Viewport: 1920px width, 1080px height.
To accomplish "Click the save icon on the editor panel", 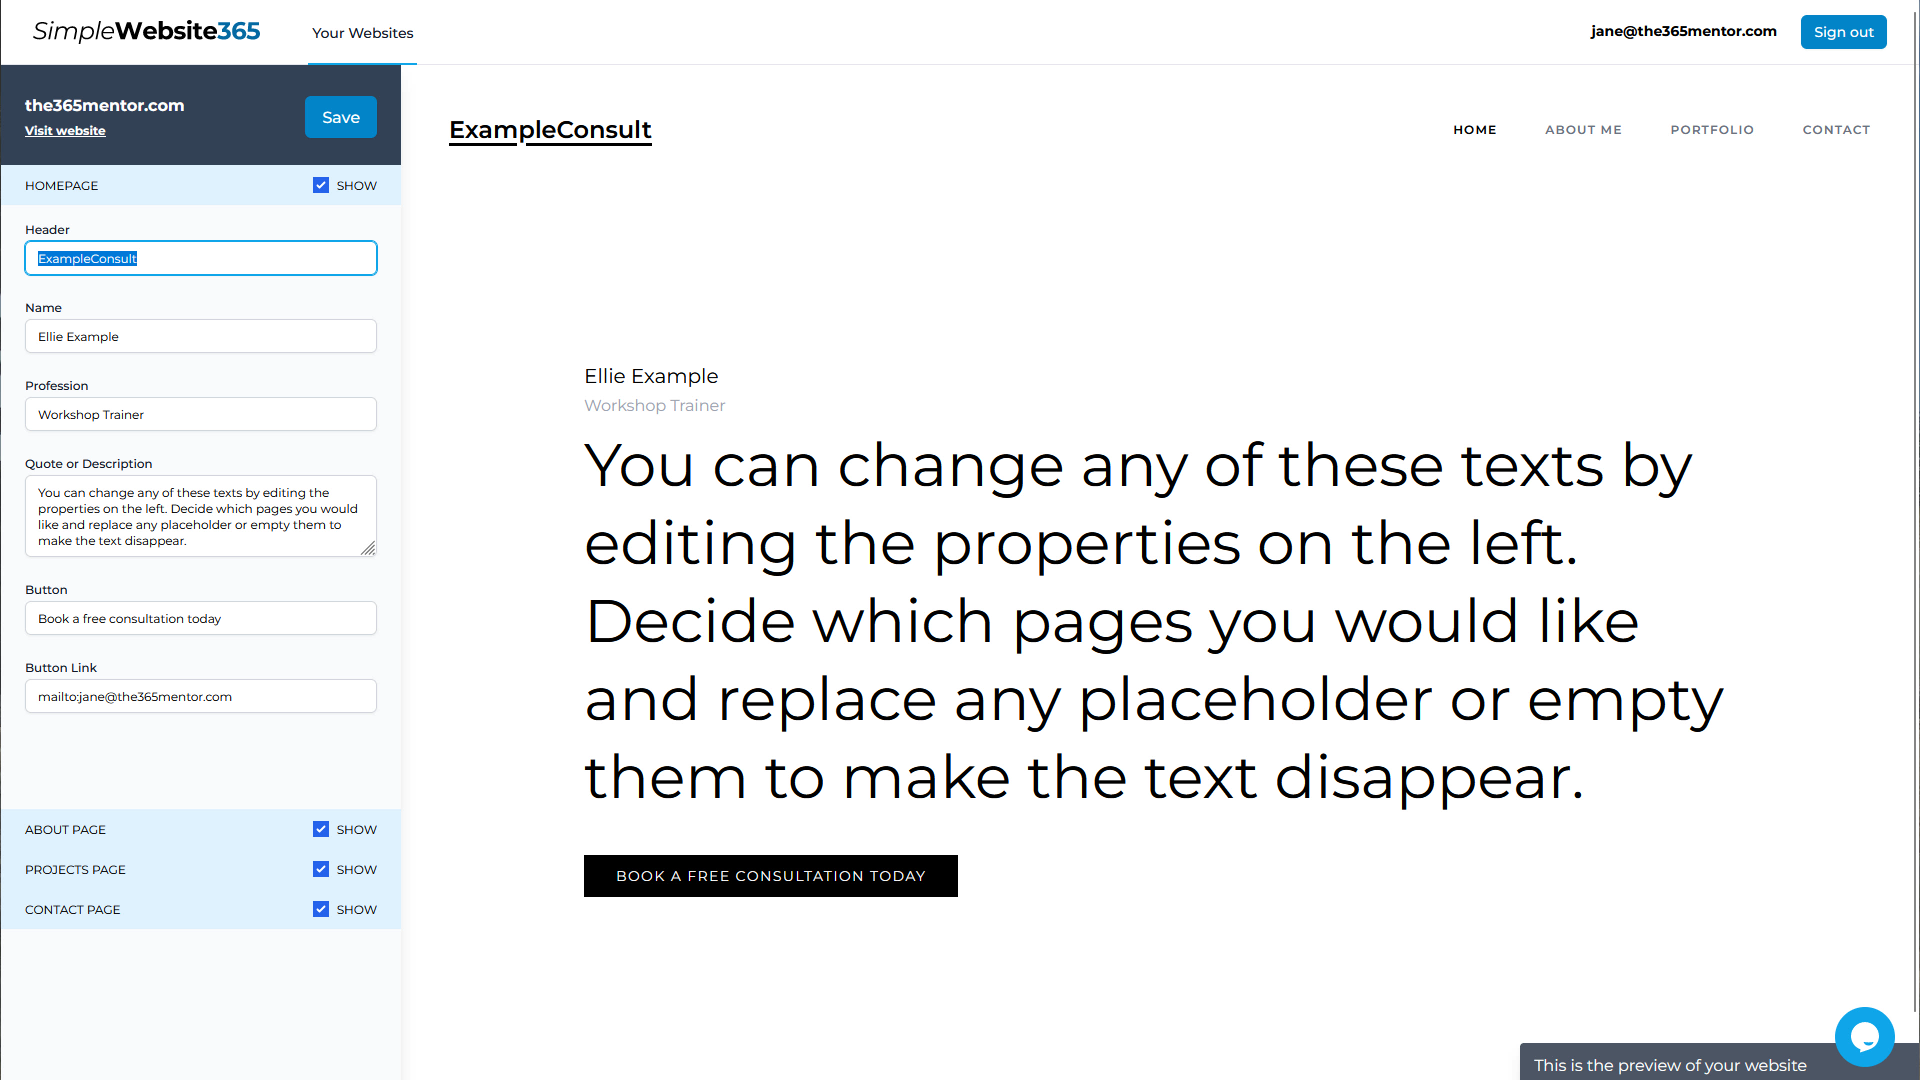I will coord(340,117).
